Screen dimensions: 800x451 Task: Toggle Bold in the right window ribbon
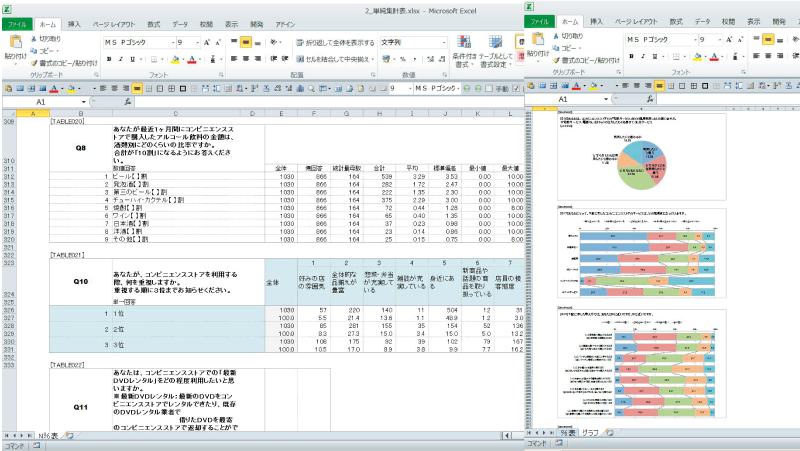pos(632,57)
